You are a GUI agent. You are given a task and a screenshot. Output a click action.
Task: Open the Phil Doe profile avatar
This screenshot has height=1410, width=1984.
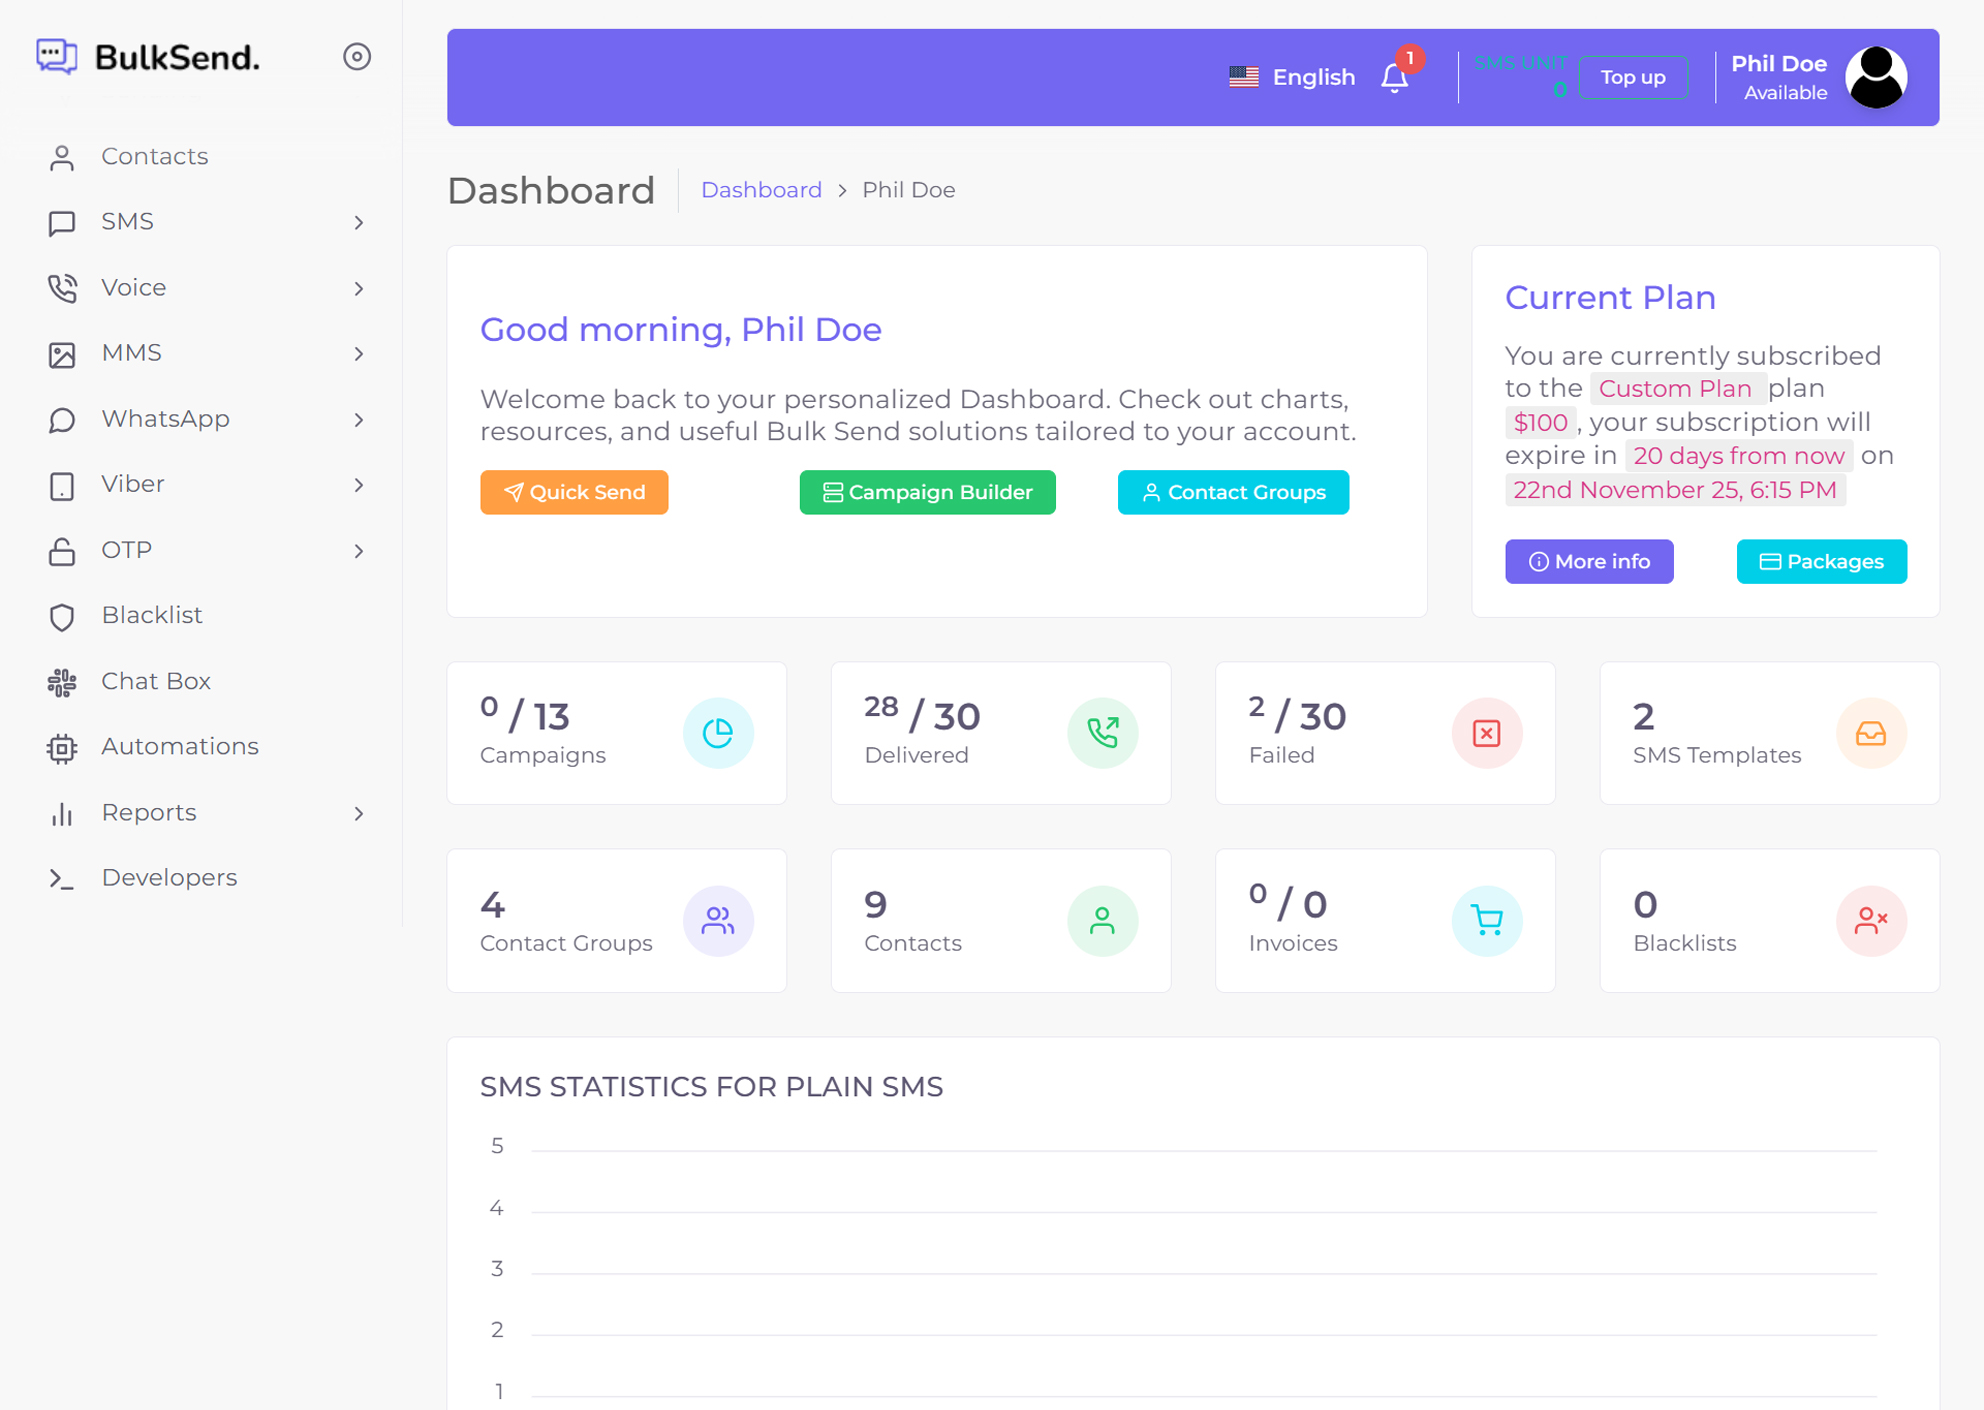point(1876,77)
